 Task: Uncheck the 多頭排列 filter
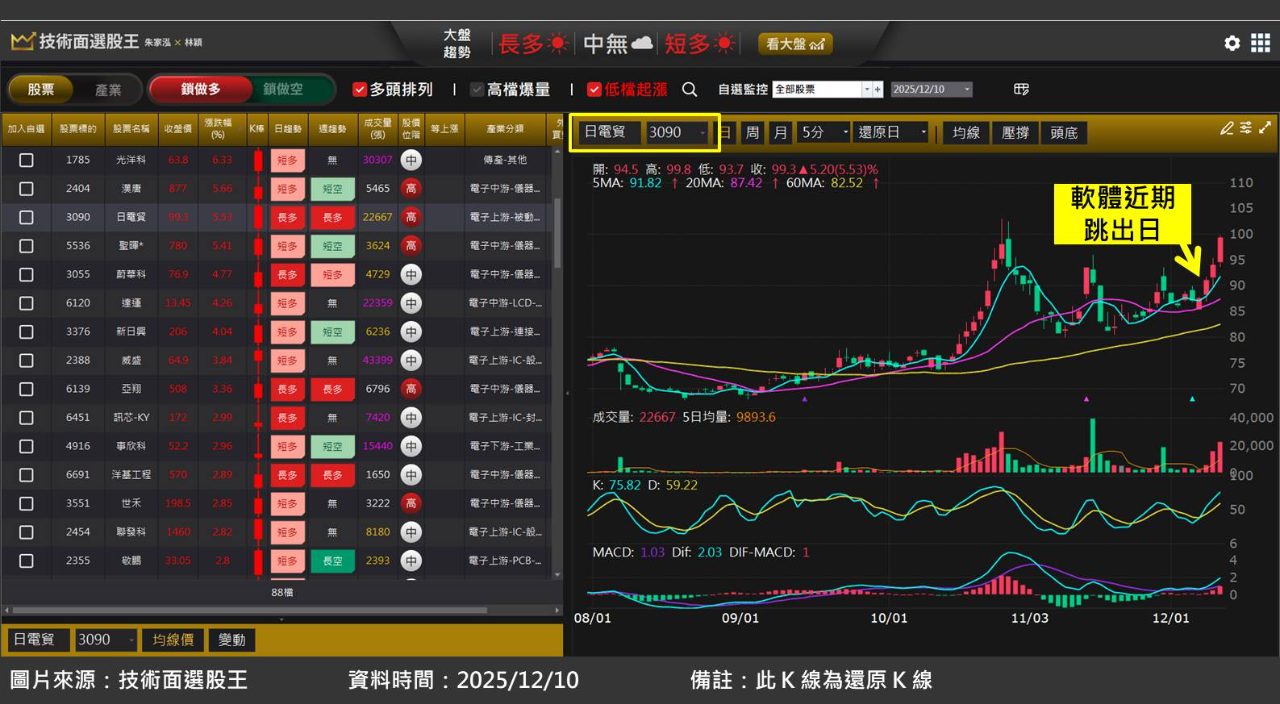360,89
